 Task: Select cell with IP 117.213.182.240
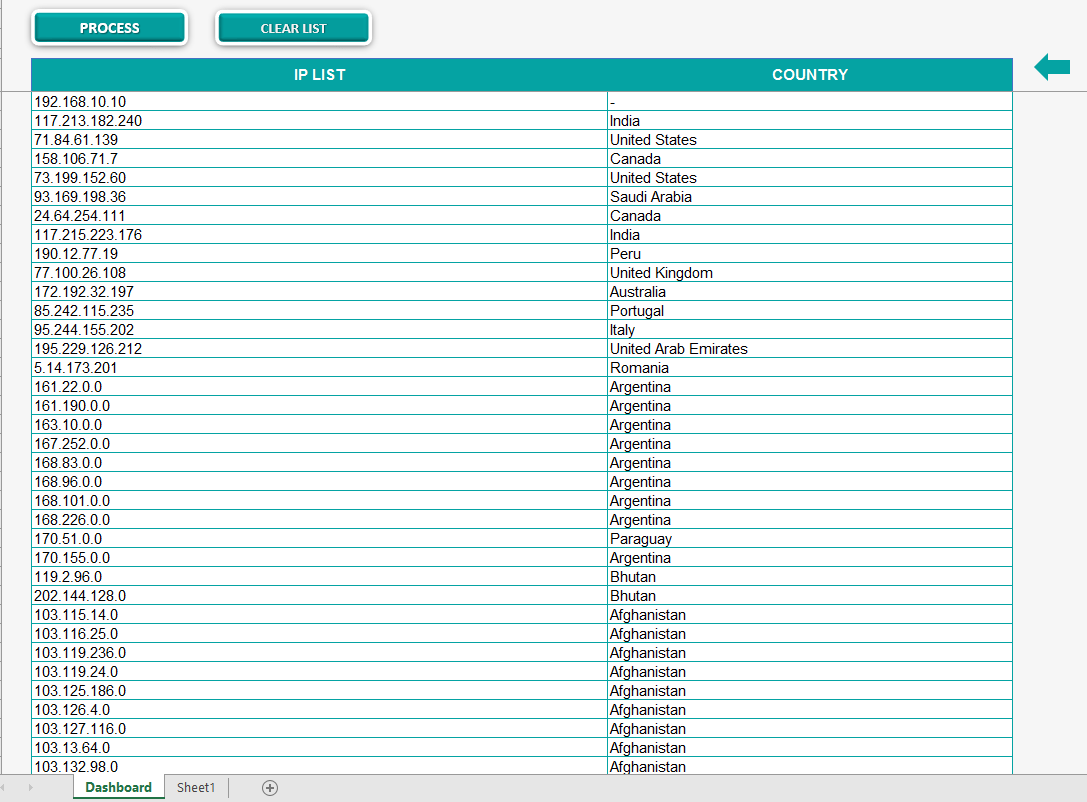(320, 121)
